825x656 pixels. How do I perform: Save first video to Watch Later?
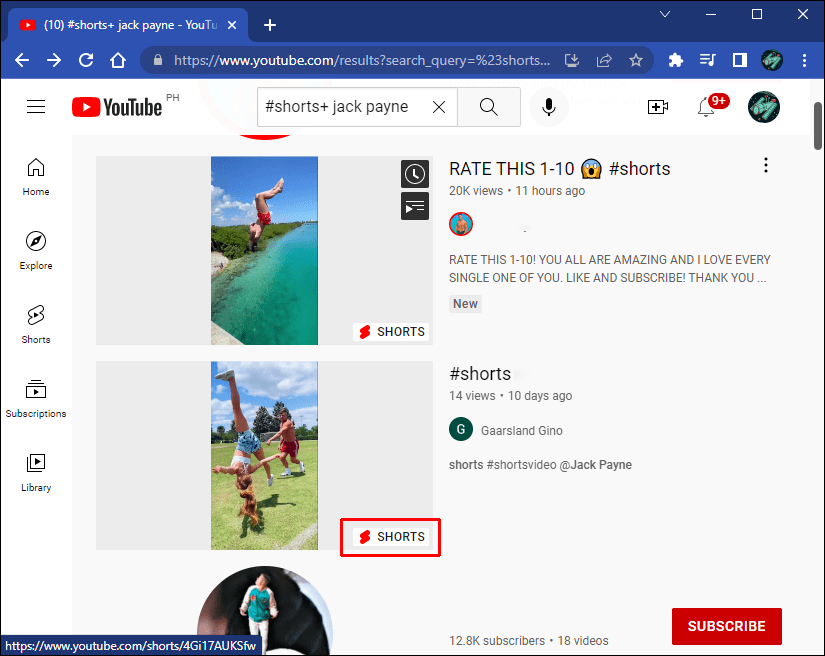click(415, 174)
